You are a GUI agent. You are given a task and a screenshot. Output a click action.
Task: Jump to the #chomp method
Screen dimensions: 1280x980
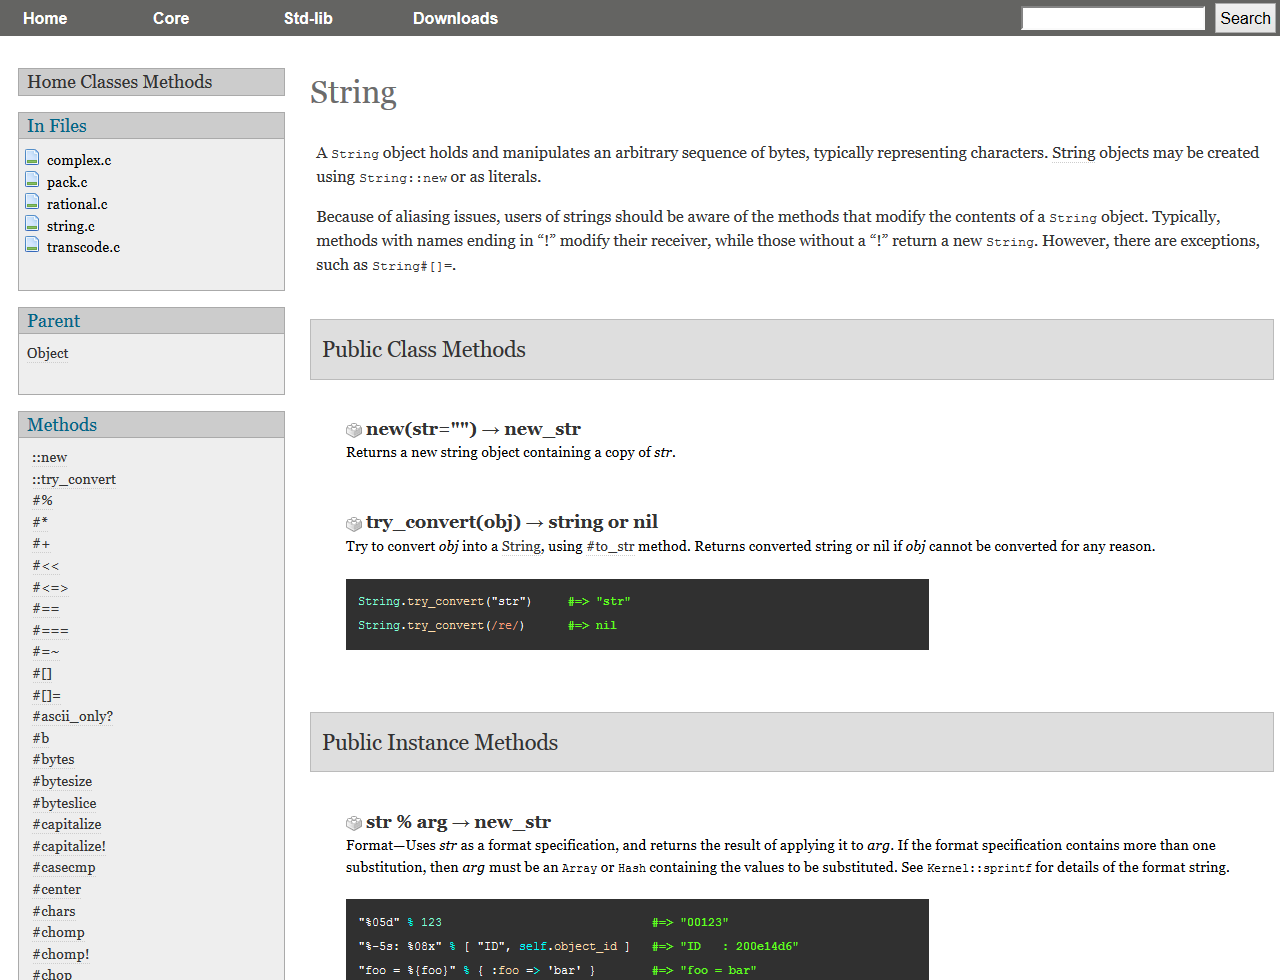pos(58,932)
